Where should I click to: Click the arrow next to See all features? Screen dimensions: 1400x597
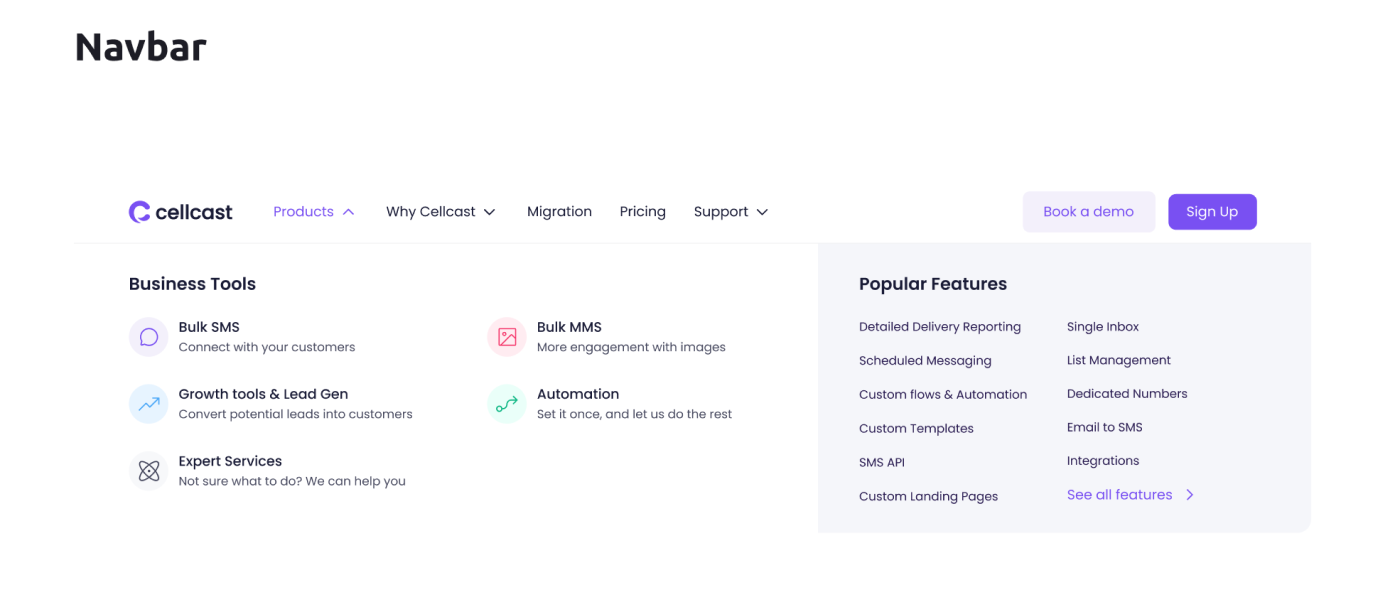pos(1190,495)
